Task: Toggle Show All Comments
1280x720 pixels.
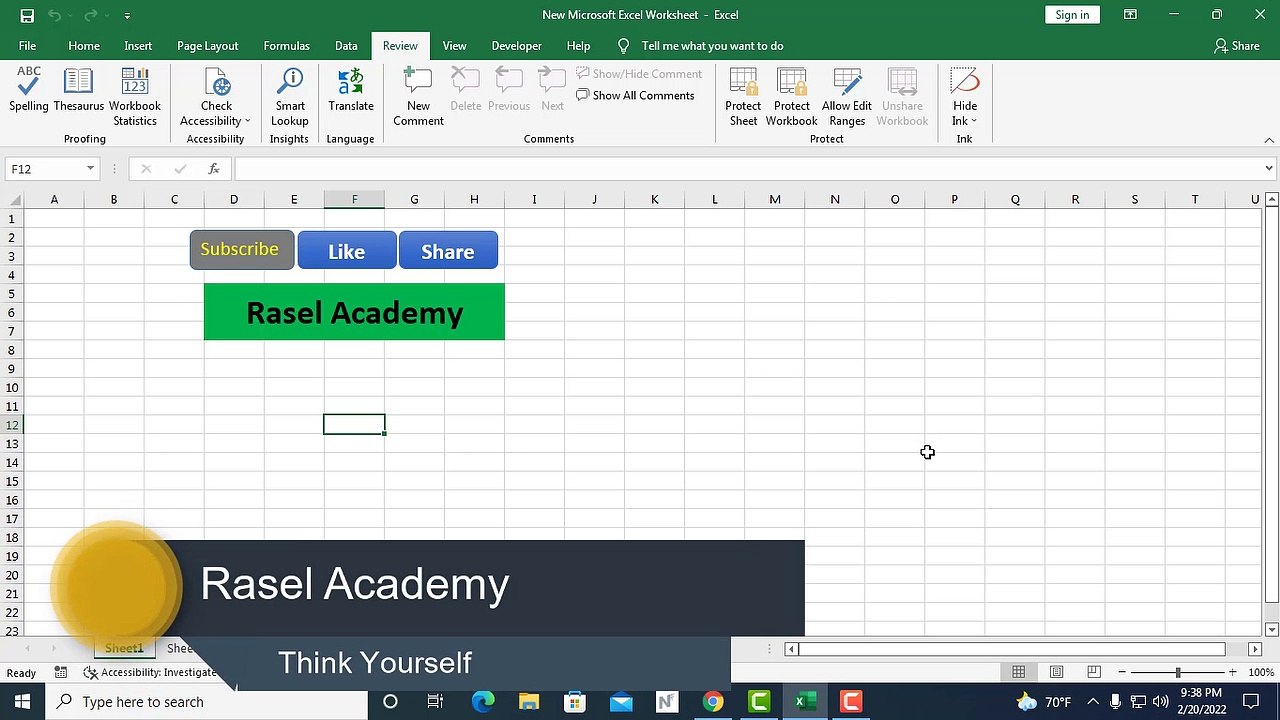Action: [x=635, y=95]
